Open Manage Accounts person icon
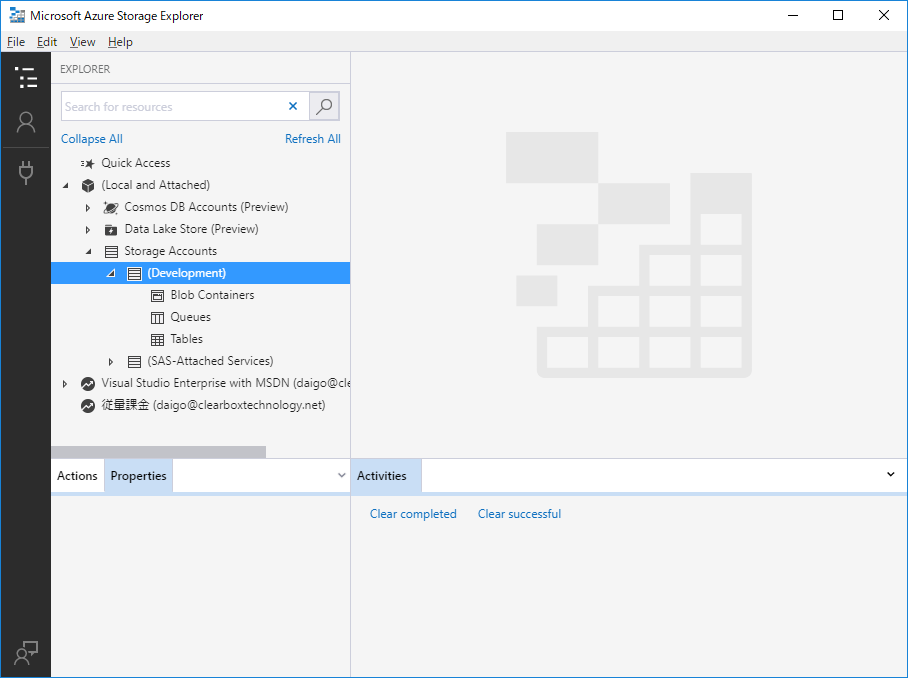Image resolution: width=908 pixels, height=678 pixels. 26,122
